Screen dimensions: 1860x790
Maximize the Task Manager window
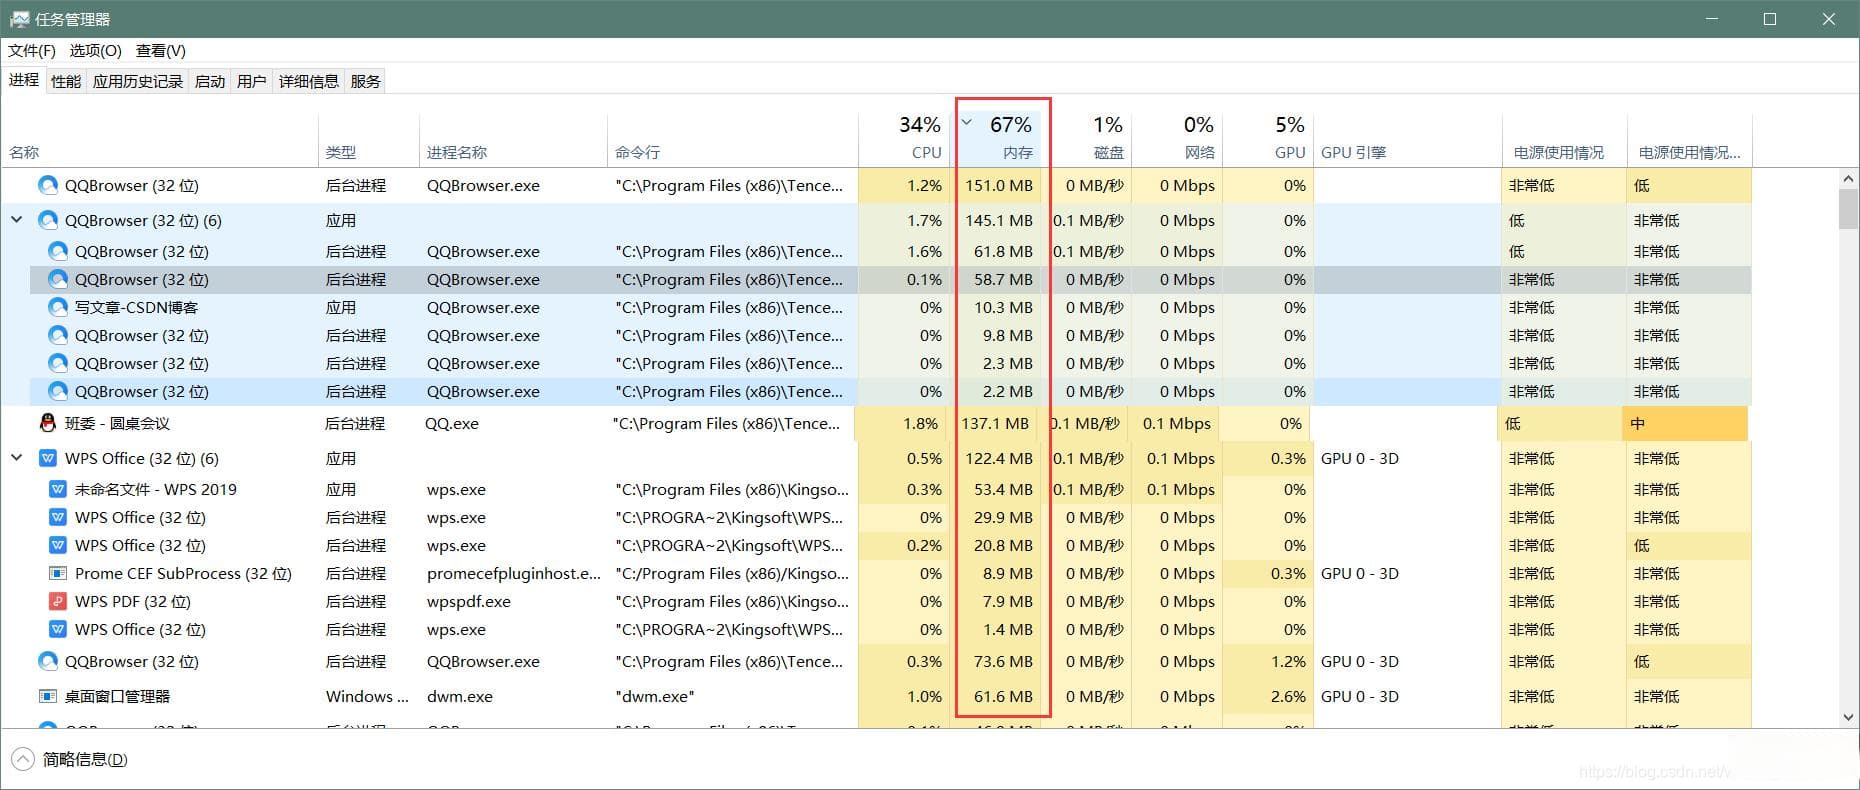[1769, 19]
